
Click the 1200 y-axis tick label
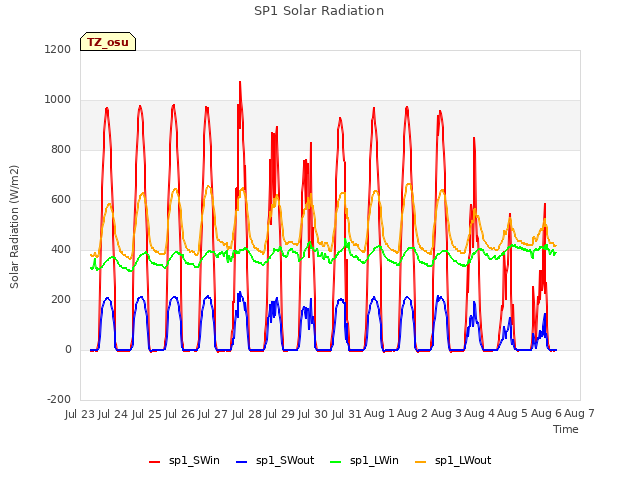click(x=58, y=49)
